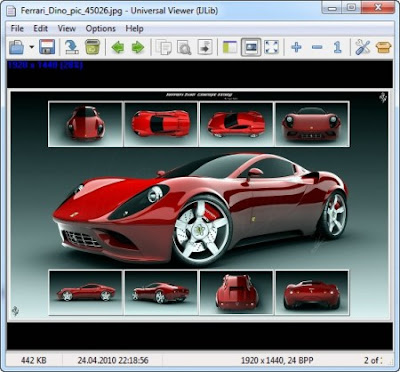400x372 pixels.
Task: Open the File menu
Action: pos(17,29)
